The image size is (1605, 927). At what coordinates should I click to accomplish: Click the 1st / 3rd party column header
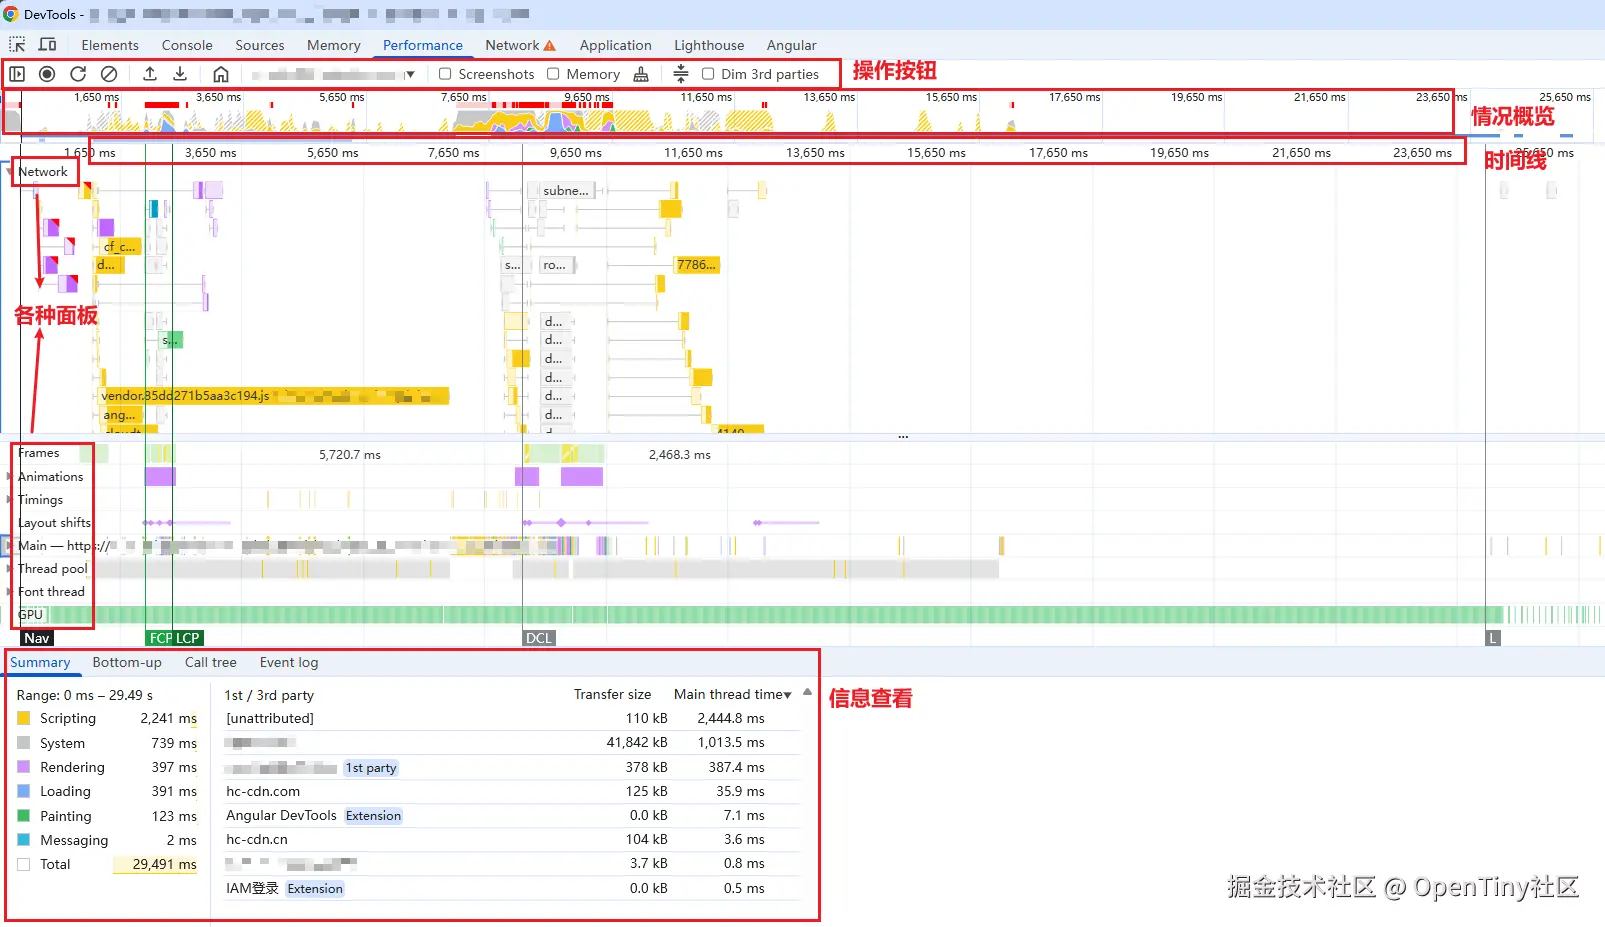click(269, 695)
